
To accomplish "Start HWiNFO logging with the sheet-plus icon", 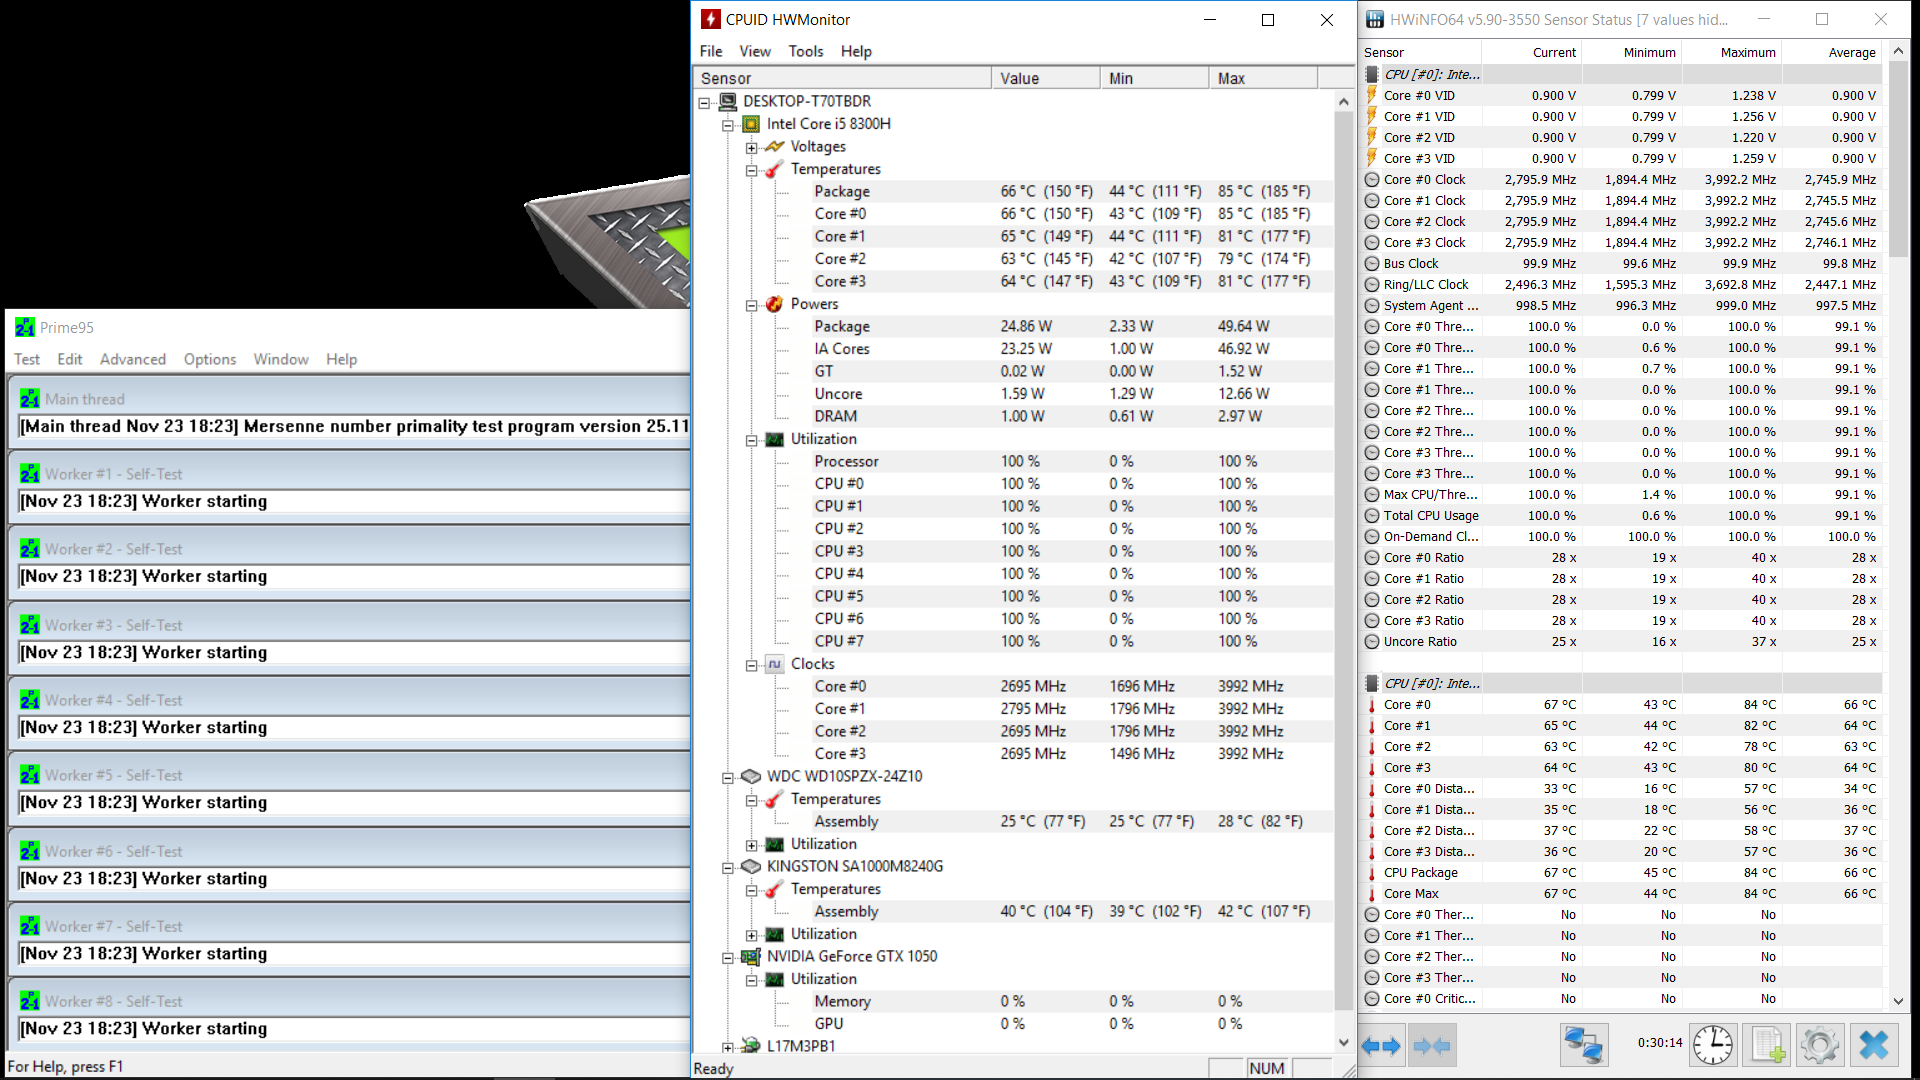I will [x=1767, y=1046].
